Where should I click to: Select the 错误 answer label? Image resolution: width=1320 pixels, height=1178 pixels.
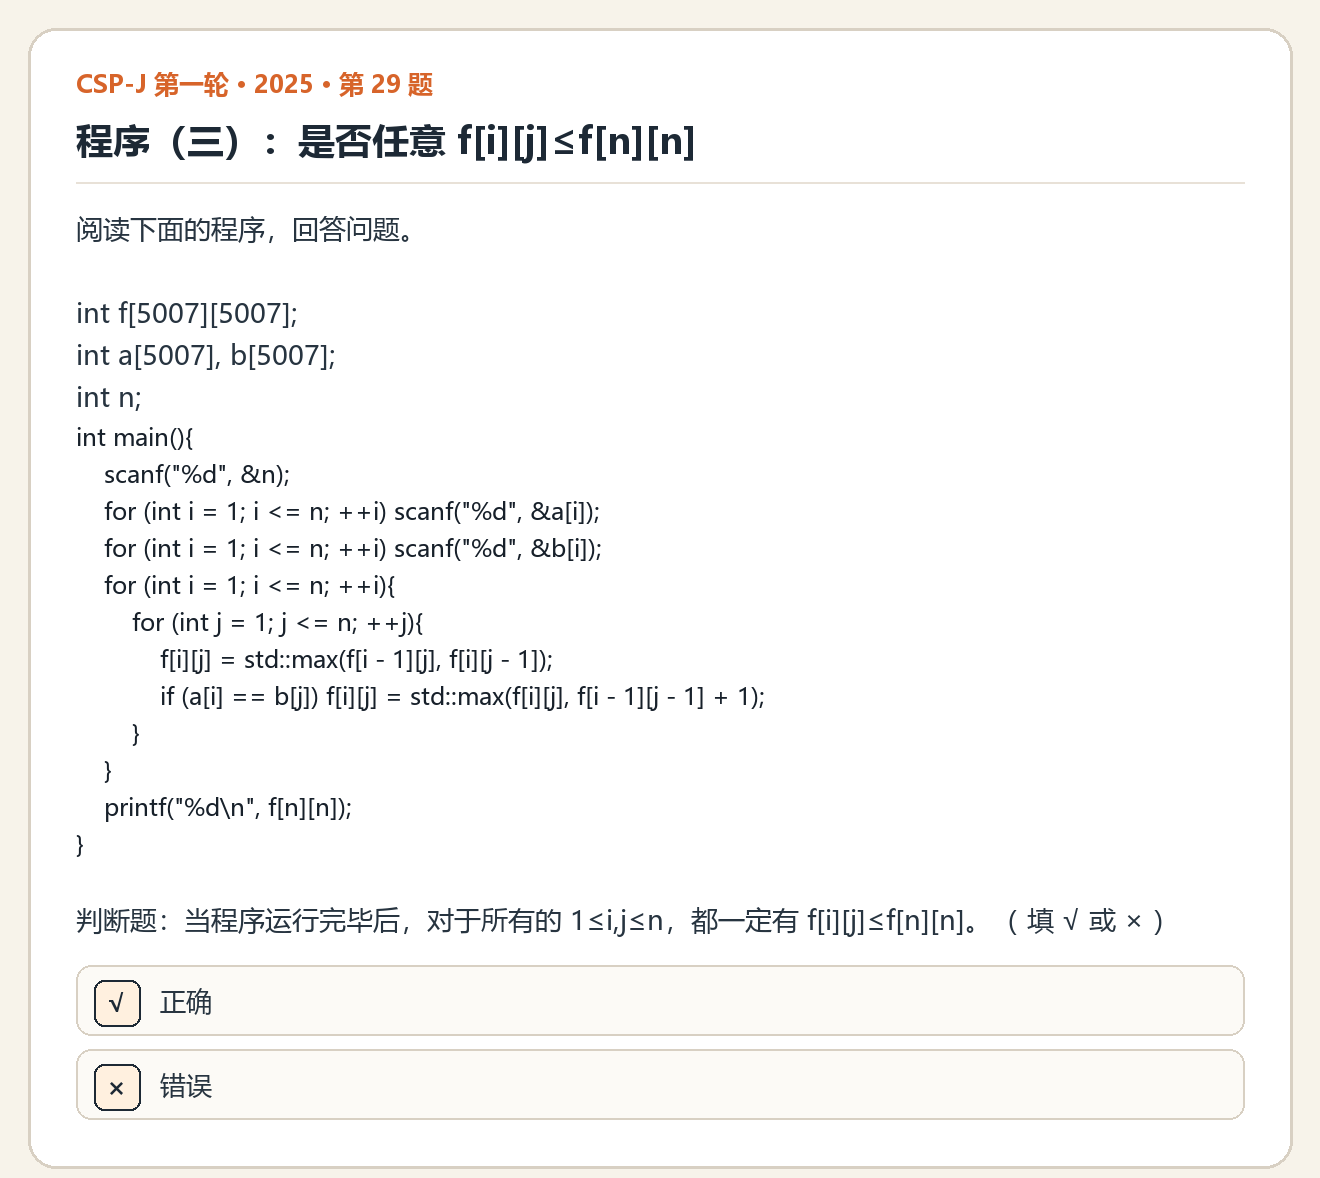pos(186,1086)
